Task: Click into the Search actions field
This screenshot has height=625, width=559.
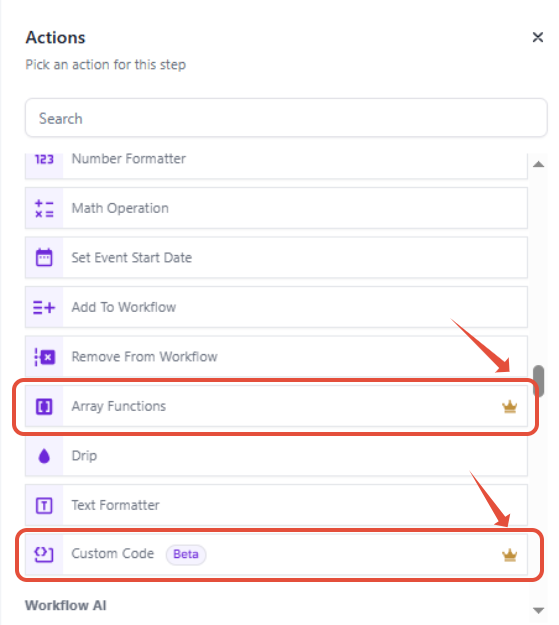Action: click(x=286, y=118)
